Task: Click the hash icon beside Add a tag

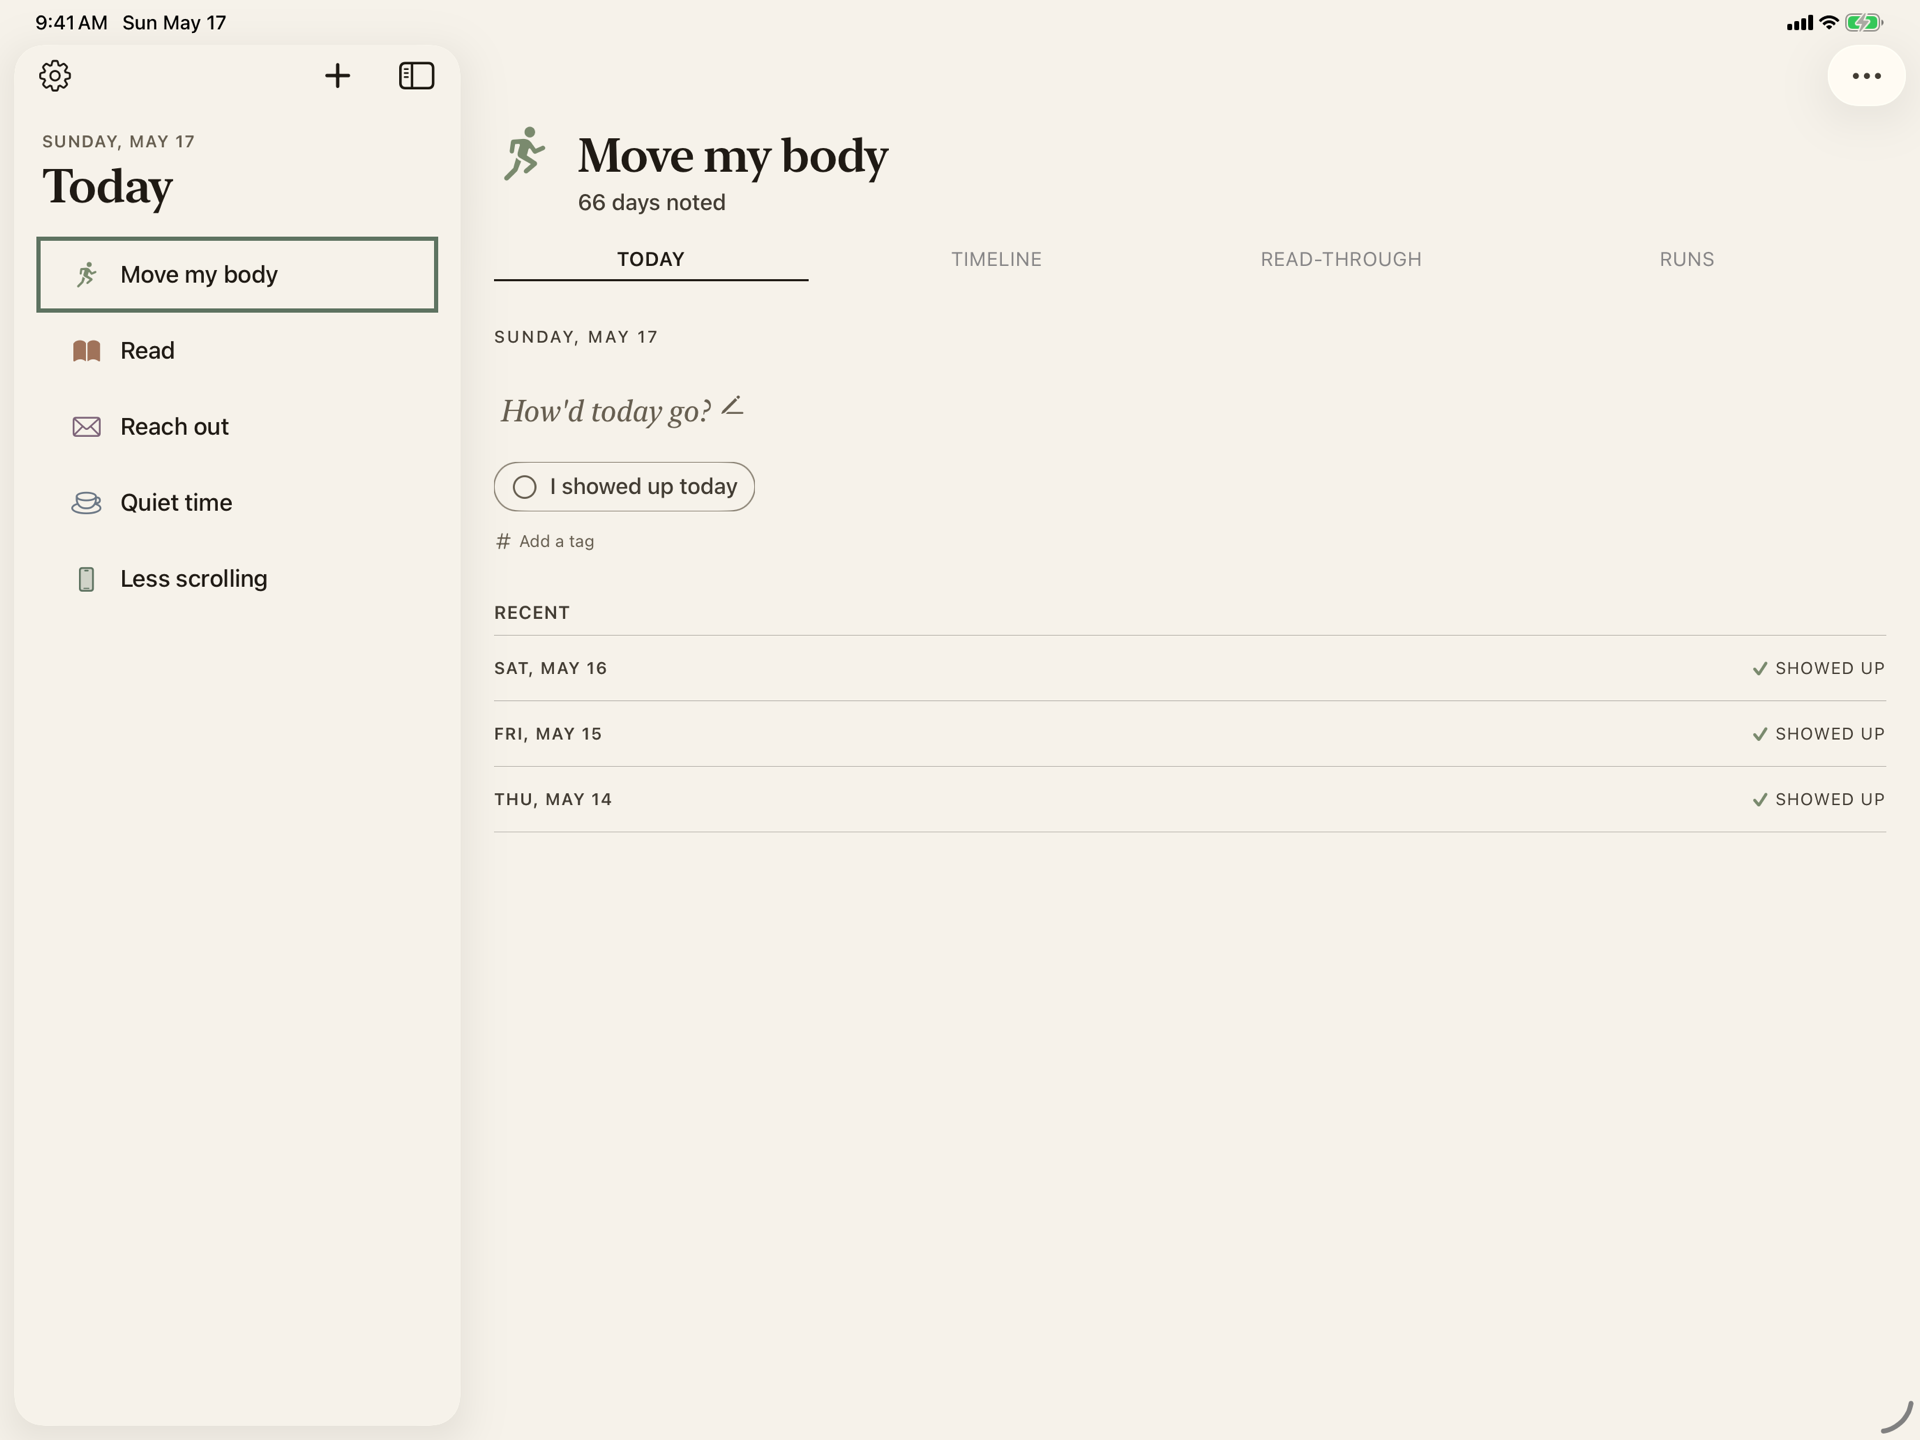Action: (x=503, y=541)
